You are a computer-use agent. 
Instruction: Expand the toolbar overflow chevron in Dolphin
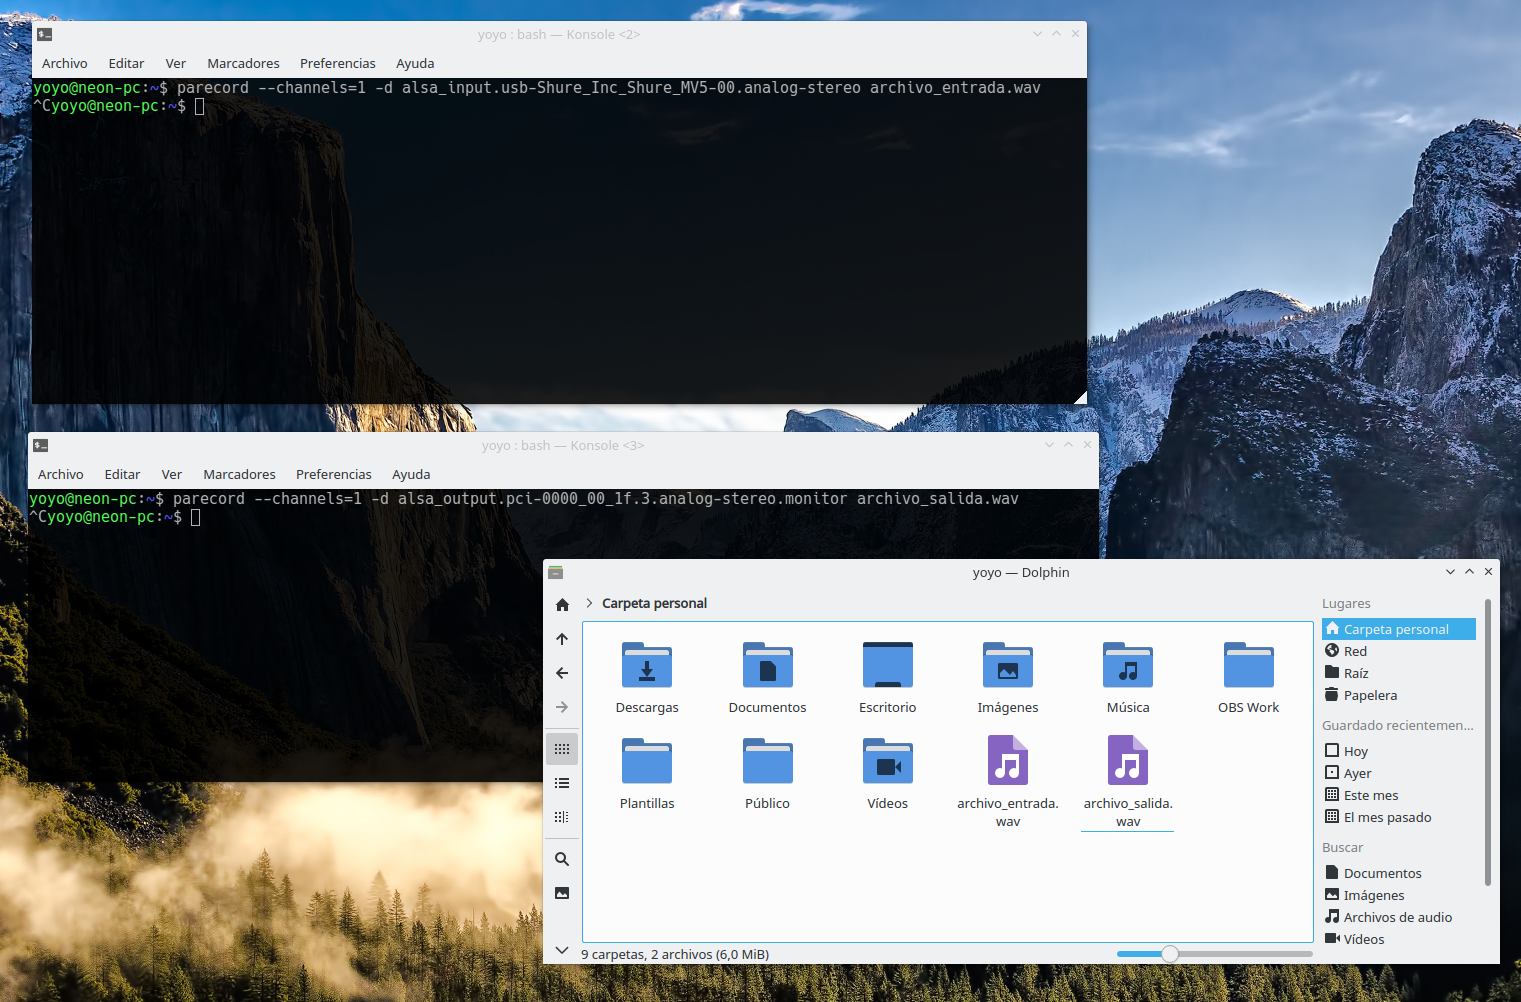(562, 950)
